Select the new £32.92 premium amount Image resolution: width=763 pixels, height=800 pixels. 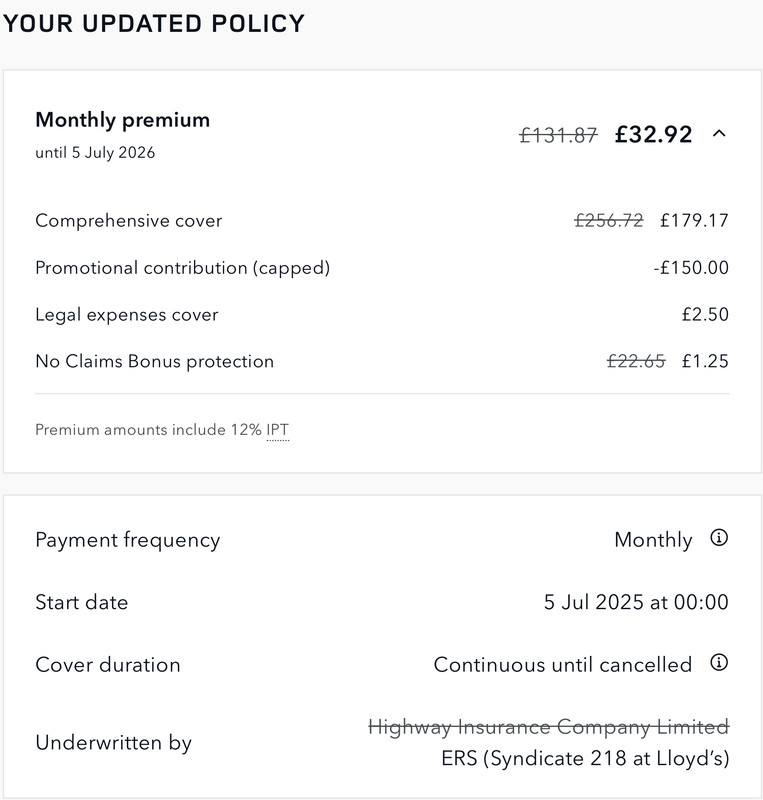pos(653,134)
